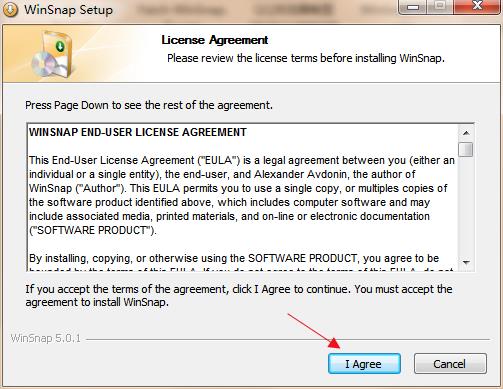Click inside the EULA first paragraph
Image resolution: width=503 pixels, height=389 pixels.
242,195
